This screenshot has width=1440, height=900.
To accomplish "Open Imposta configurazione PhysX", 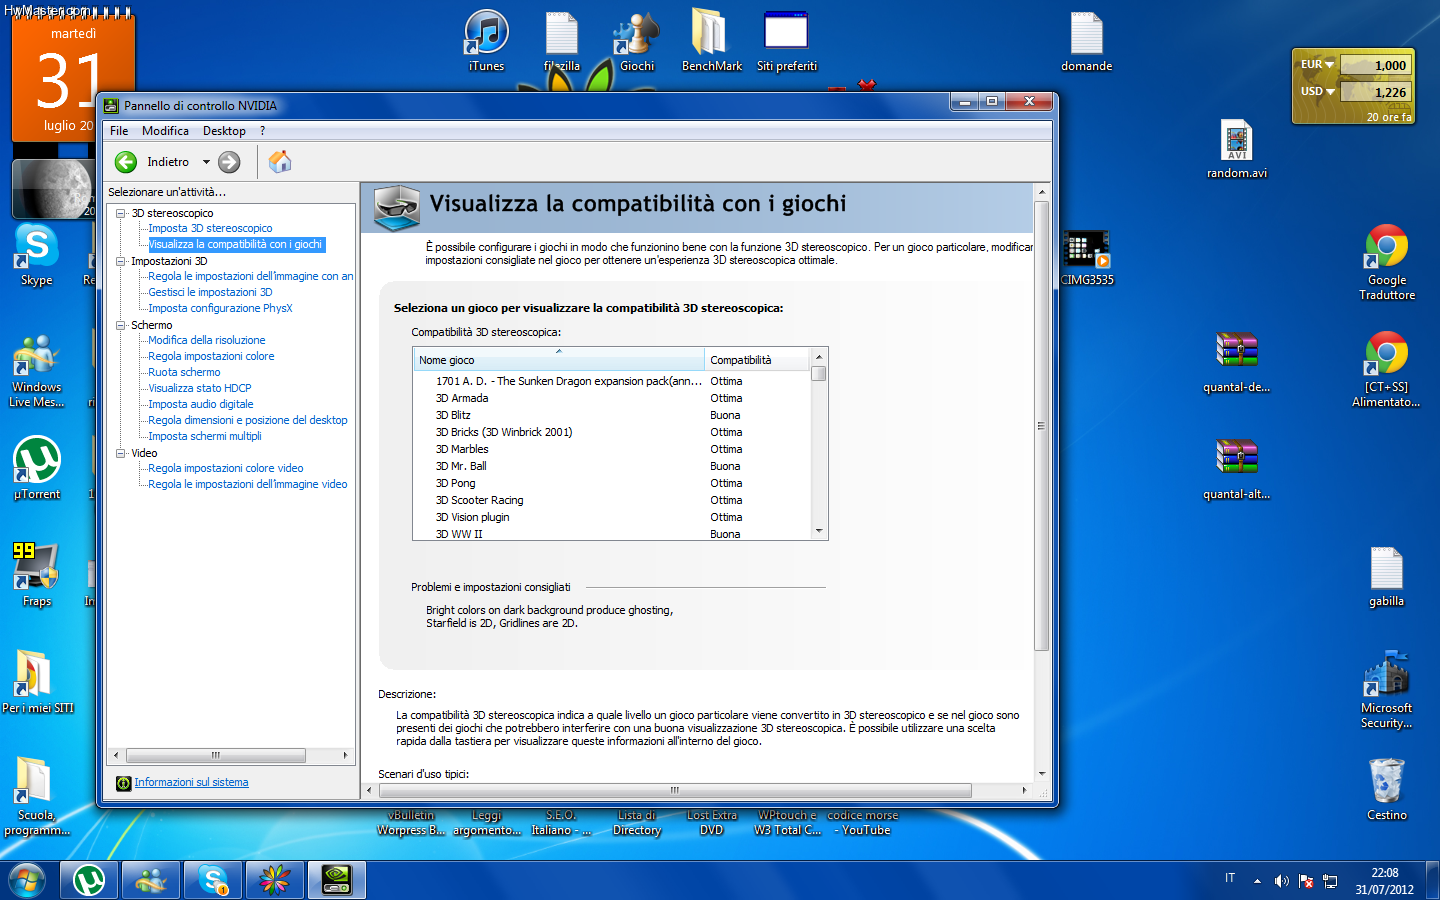I will coord(220,308).
